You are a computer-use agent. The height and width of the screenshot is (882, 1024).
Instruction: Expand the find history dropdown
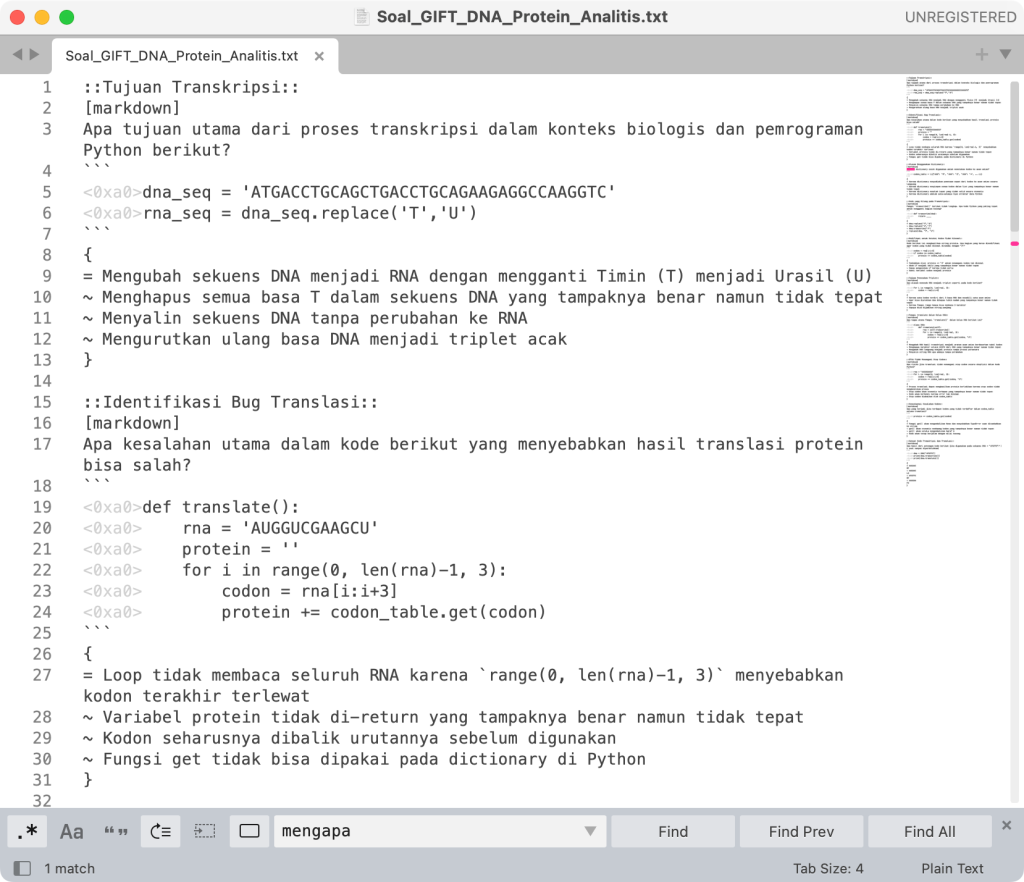click(x=591, y=831)
